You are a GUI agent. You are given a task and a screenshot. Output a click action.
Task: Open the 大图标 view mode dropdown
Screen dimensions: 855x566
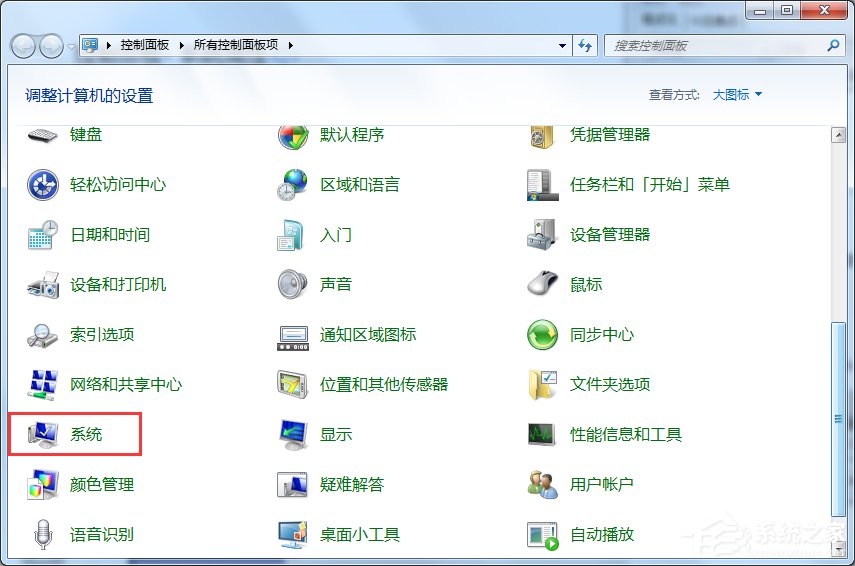[x=737, y=95]
